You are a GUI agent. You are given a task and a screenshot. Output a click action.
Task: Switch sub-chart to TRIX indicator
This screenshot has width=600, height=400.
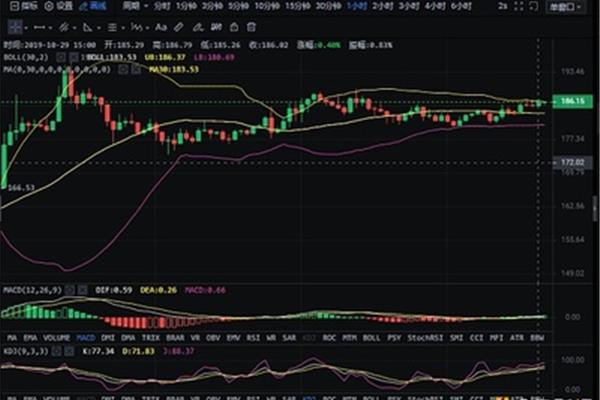point(151,338)
